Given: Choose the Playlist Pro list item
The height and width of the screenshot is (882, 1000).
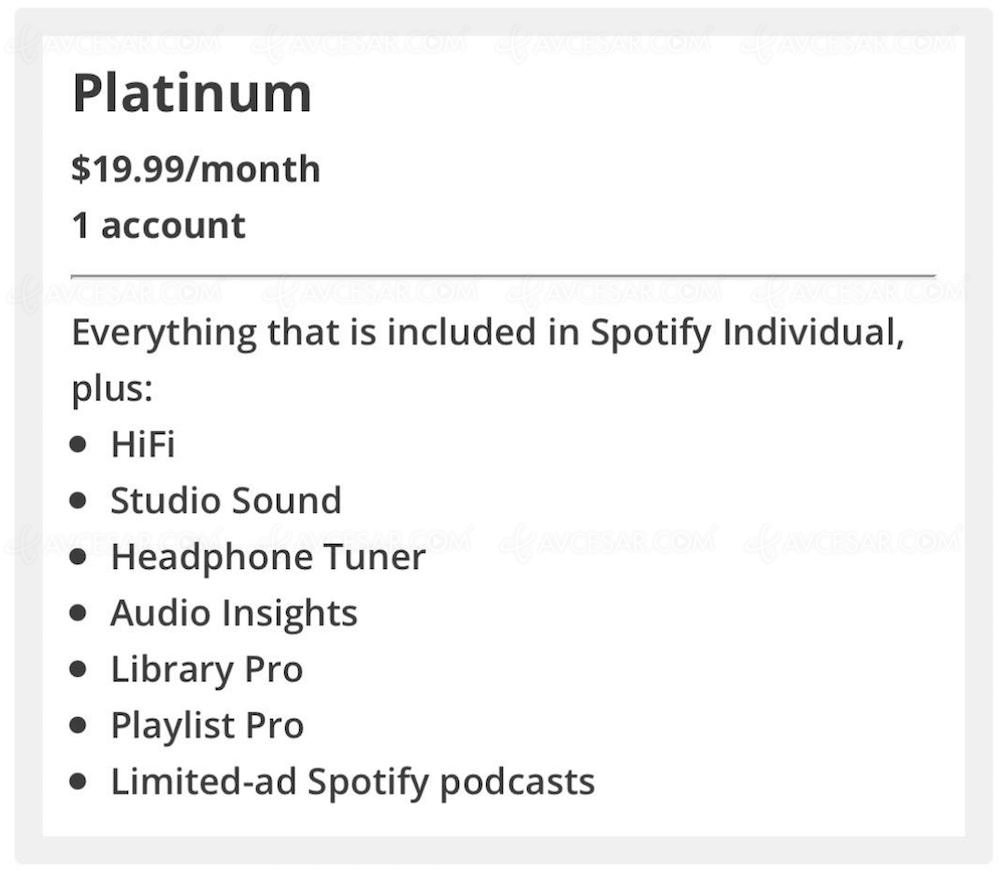Looking at the screenshot, I should tap(207, 726).
